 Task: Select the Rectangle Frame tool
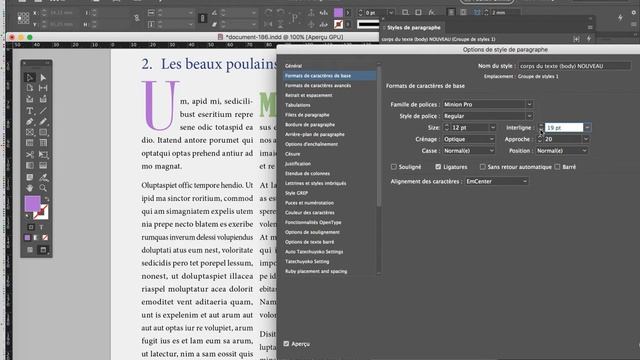tap(30, 132)
